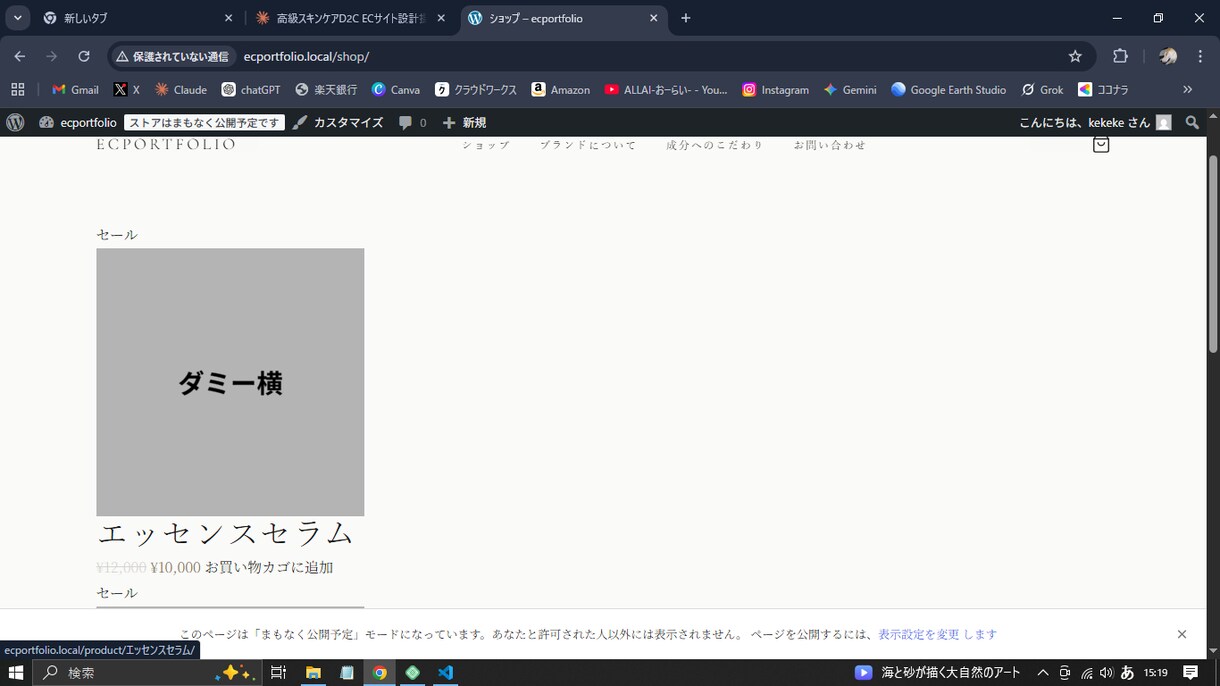1220x686 pixels.
Task: Open the クラウドワークス bookmark
Action: [x=475, y=89]
